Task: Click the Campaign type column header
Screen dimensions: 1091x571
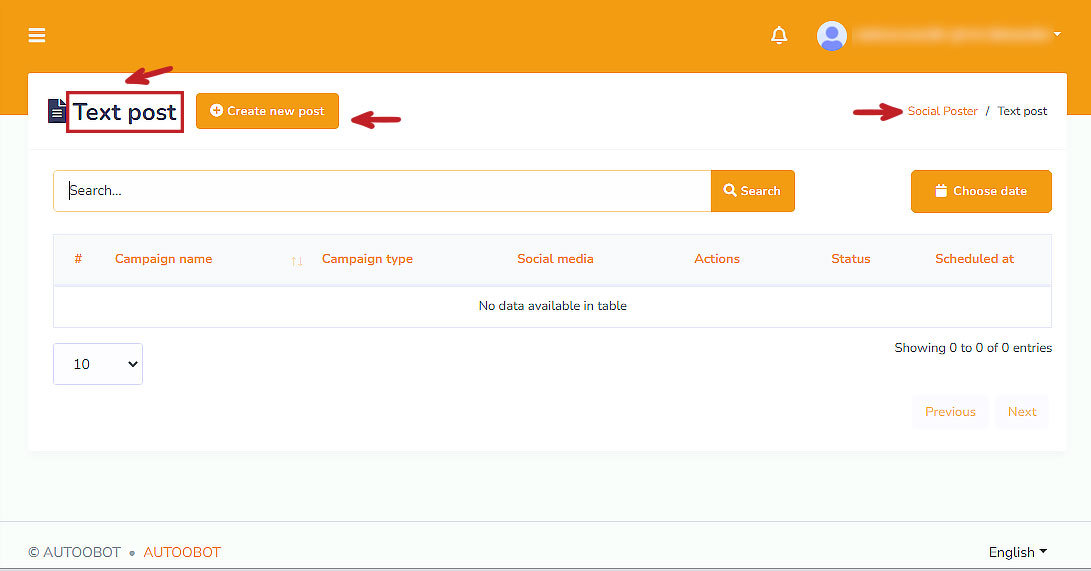Action: 367,259
